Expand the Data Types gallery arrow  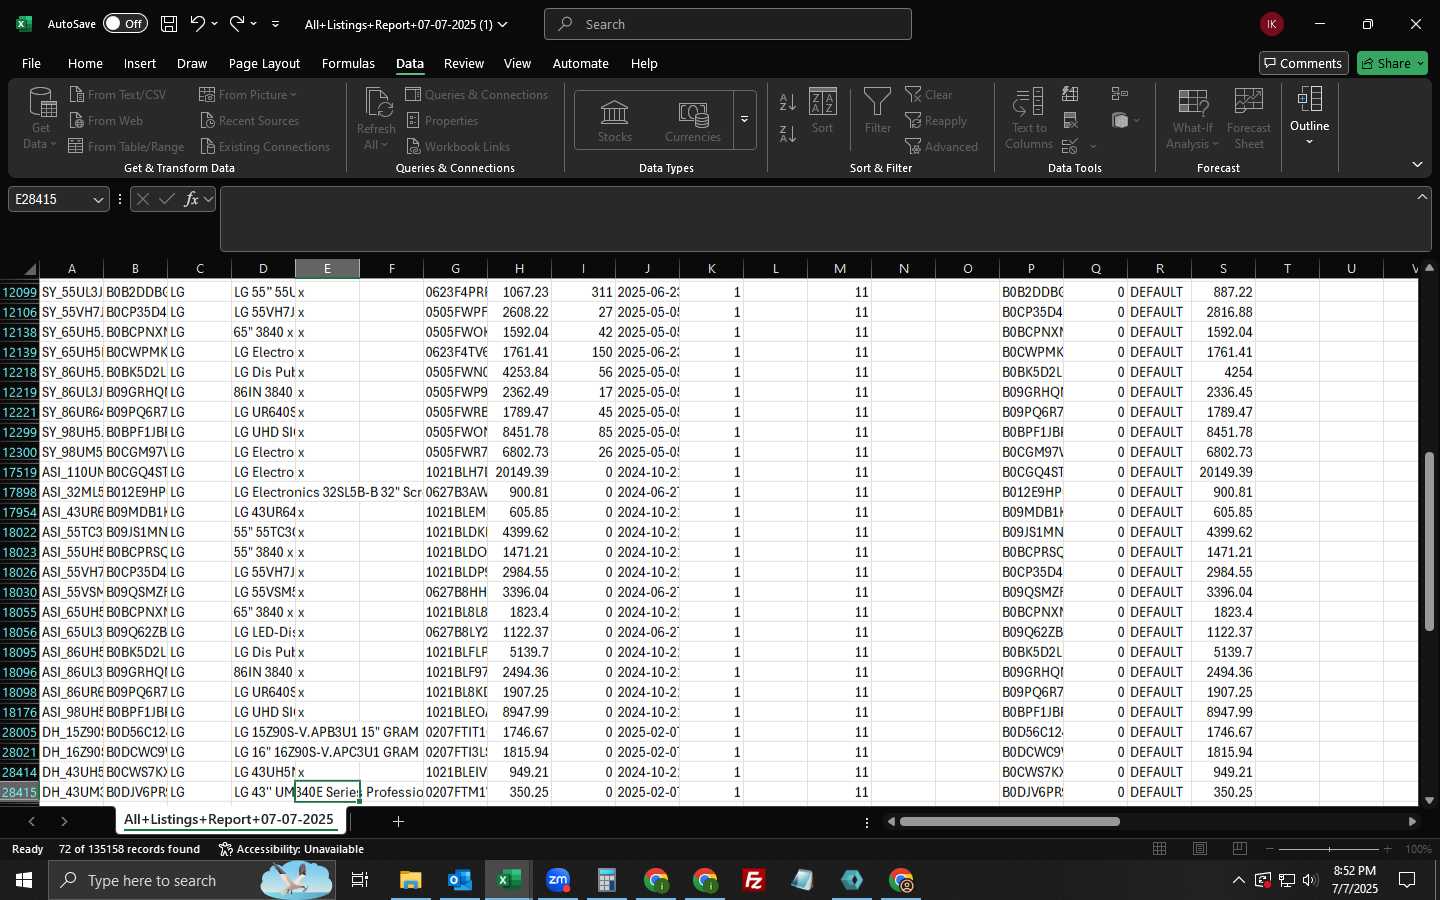745,120
